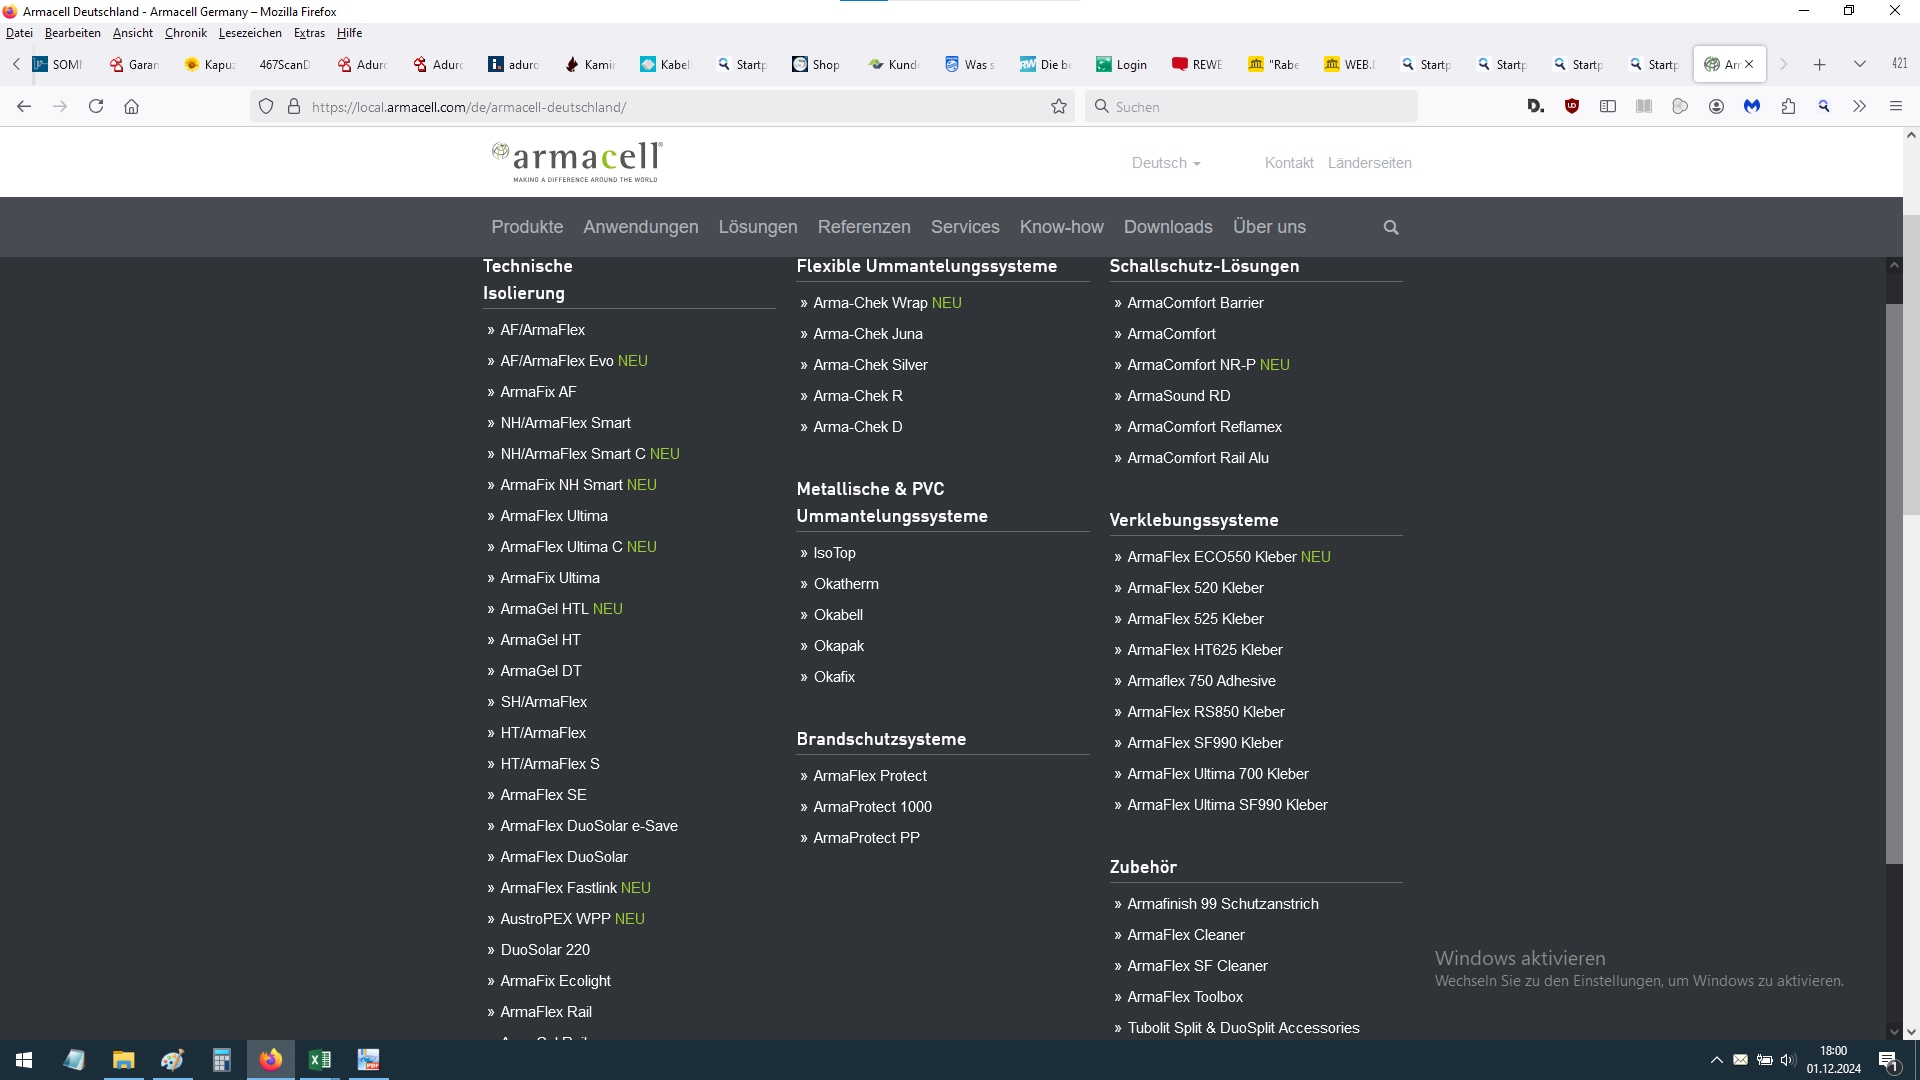
Task: Open a new browser tab
Action: coord(1820,64)
